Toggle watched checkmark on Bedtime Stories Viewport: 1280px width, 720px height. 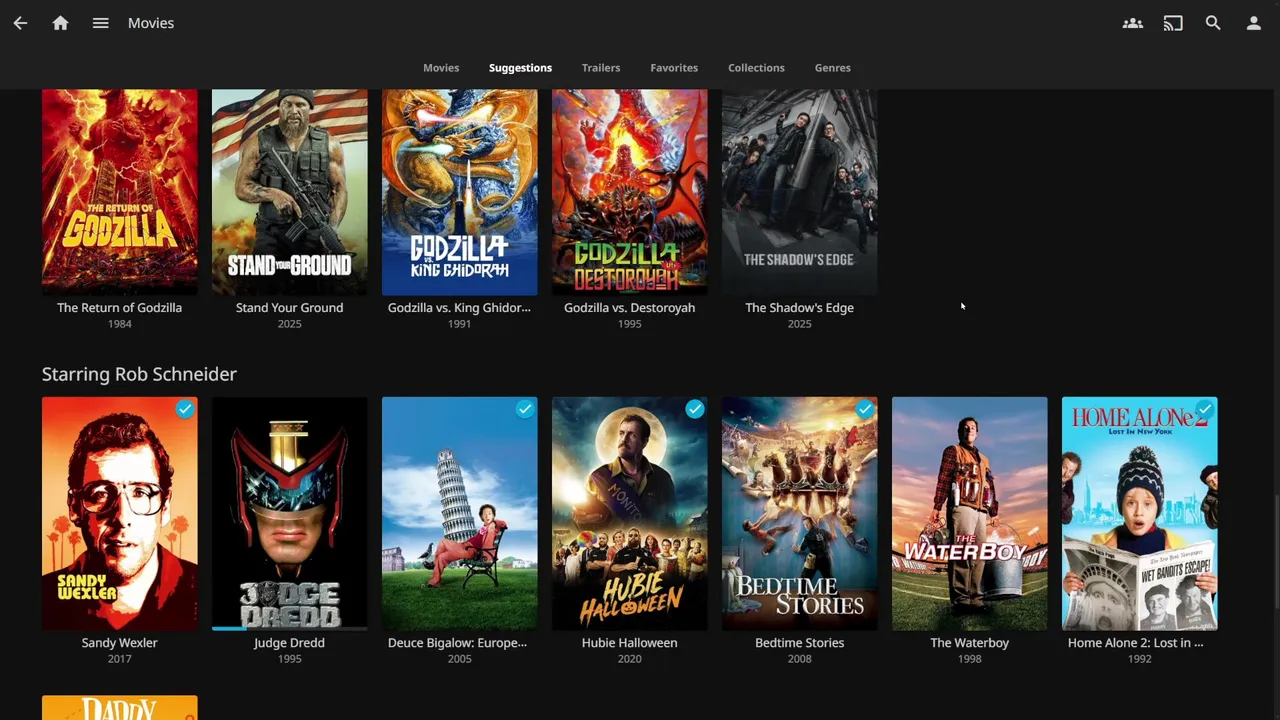pyautogui.click(x=865, y=409)
